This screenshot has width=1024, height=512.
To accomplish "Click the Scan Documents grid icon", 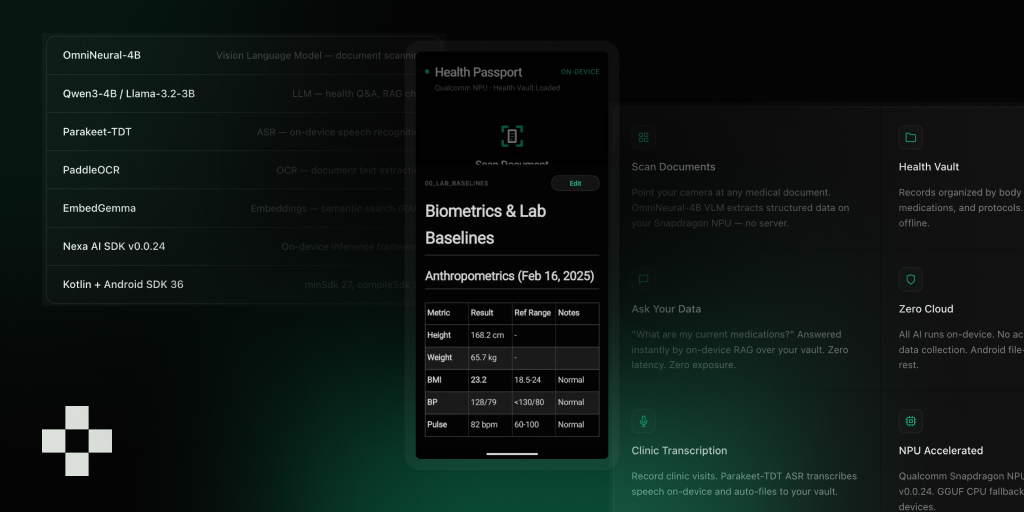I will tap(643, 137).
